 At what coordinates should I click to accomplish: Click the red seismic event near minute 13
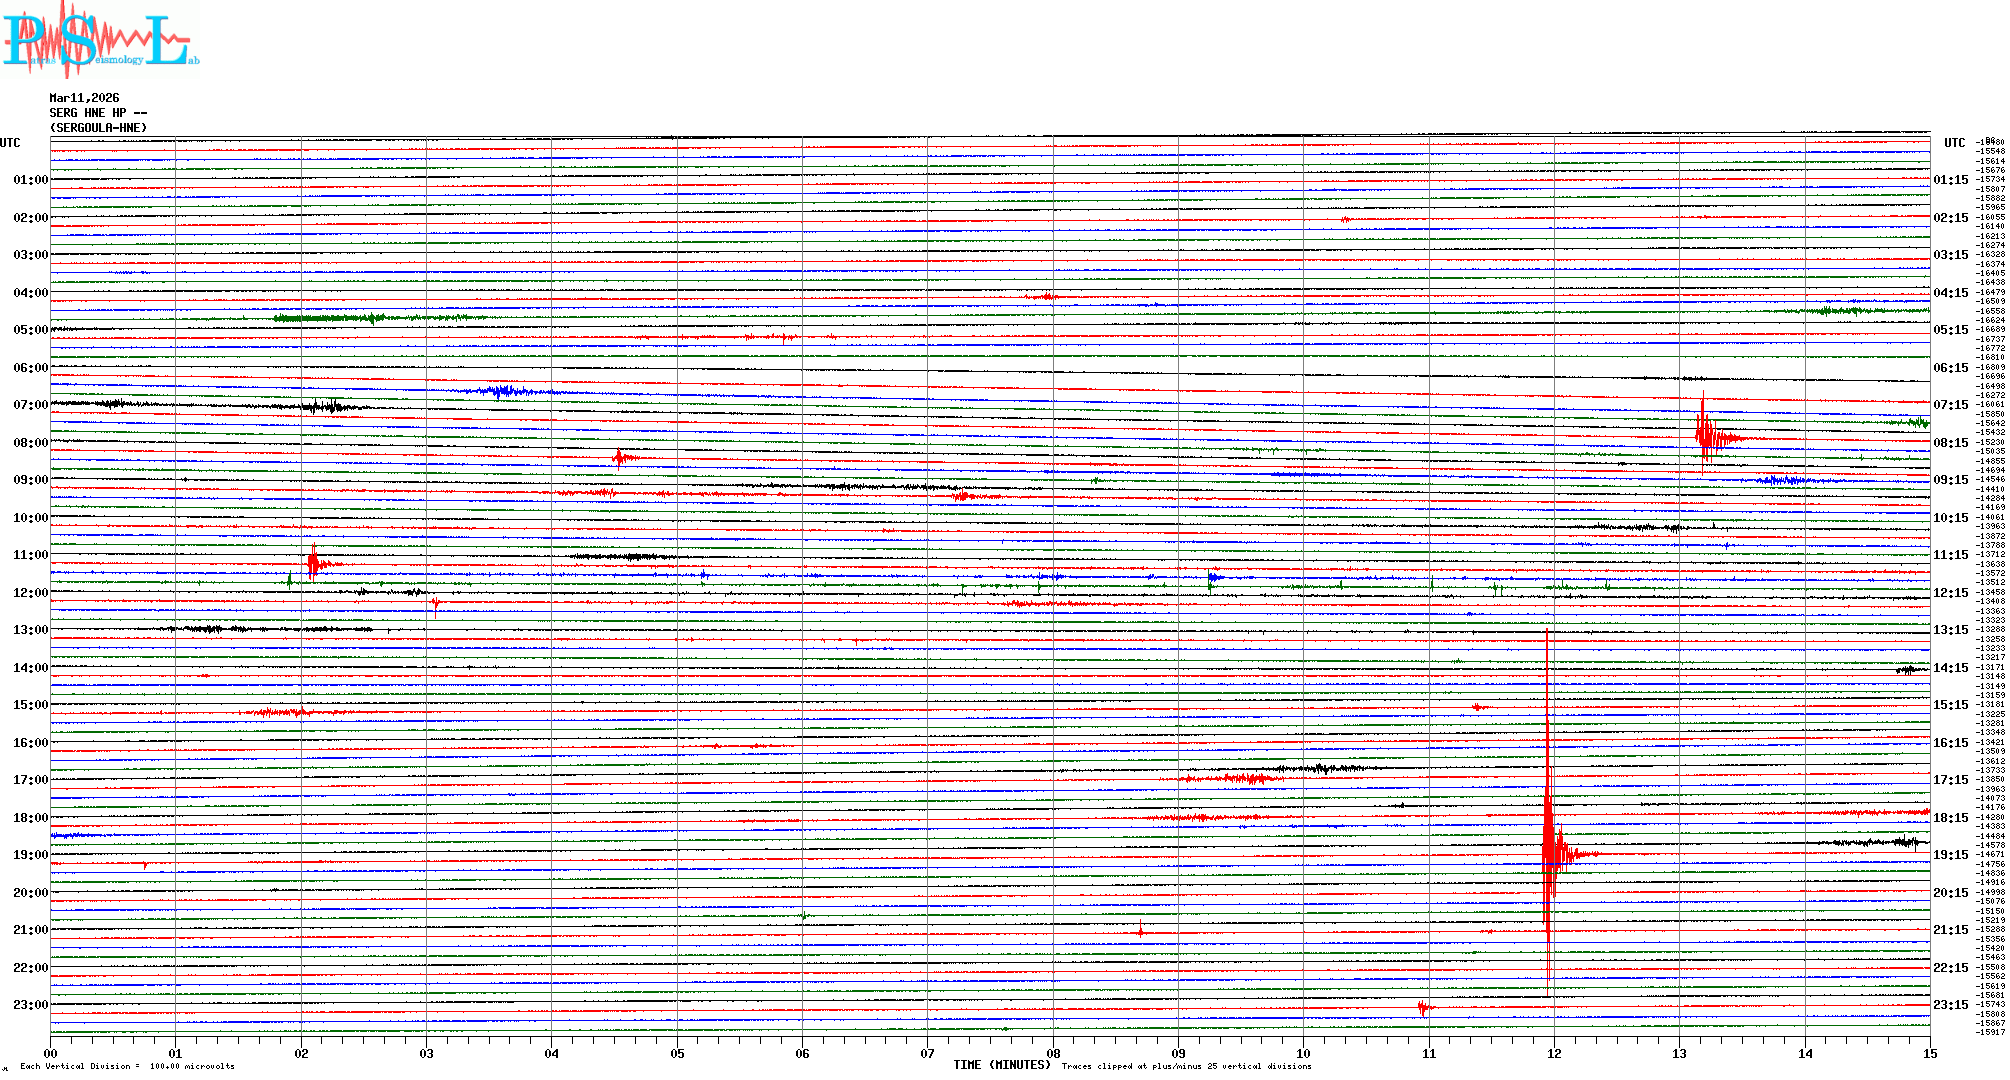(1705, 436)
